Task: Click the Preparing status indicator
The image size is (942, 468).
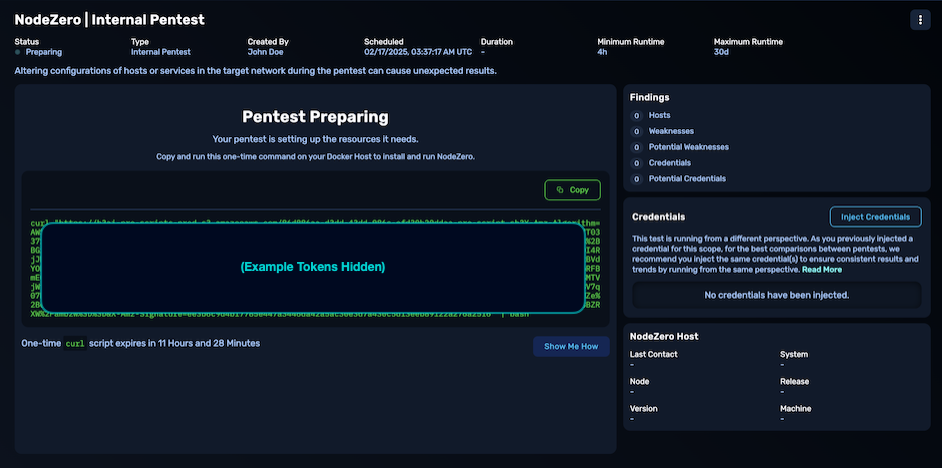Action: [38, 52]
